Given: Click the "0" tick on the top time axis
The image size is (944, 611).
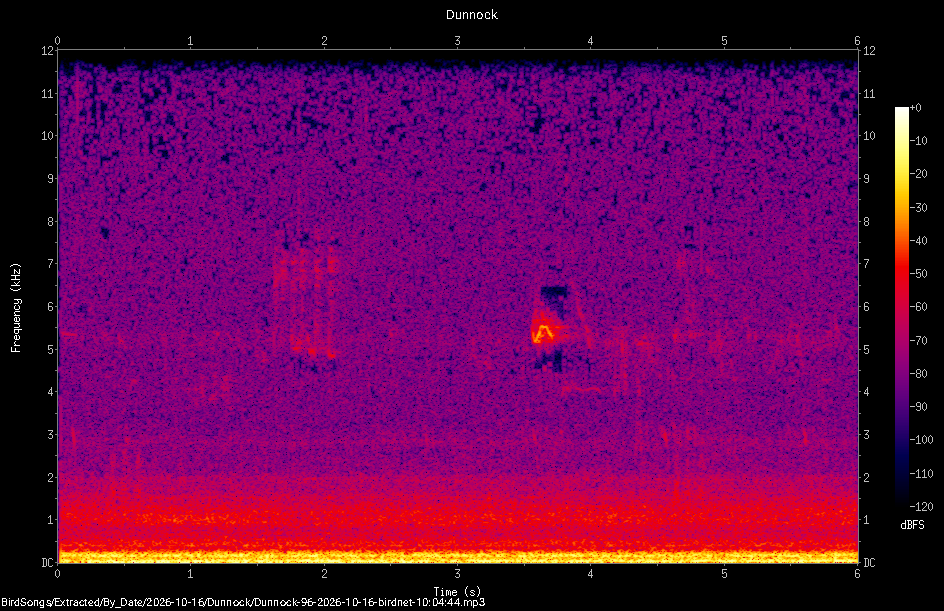Looking at the screenshot, I should [x=57, y=41].
